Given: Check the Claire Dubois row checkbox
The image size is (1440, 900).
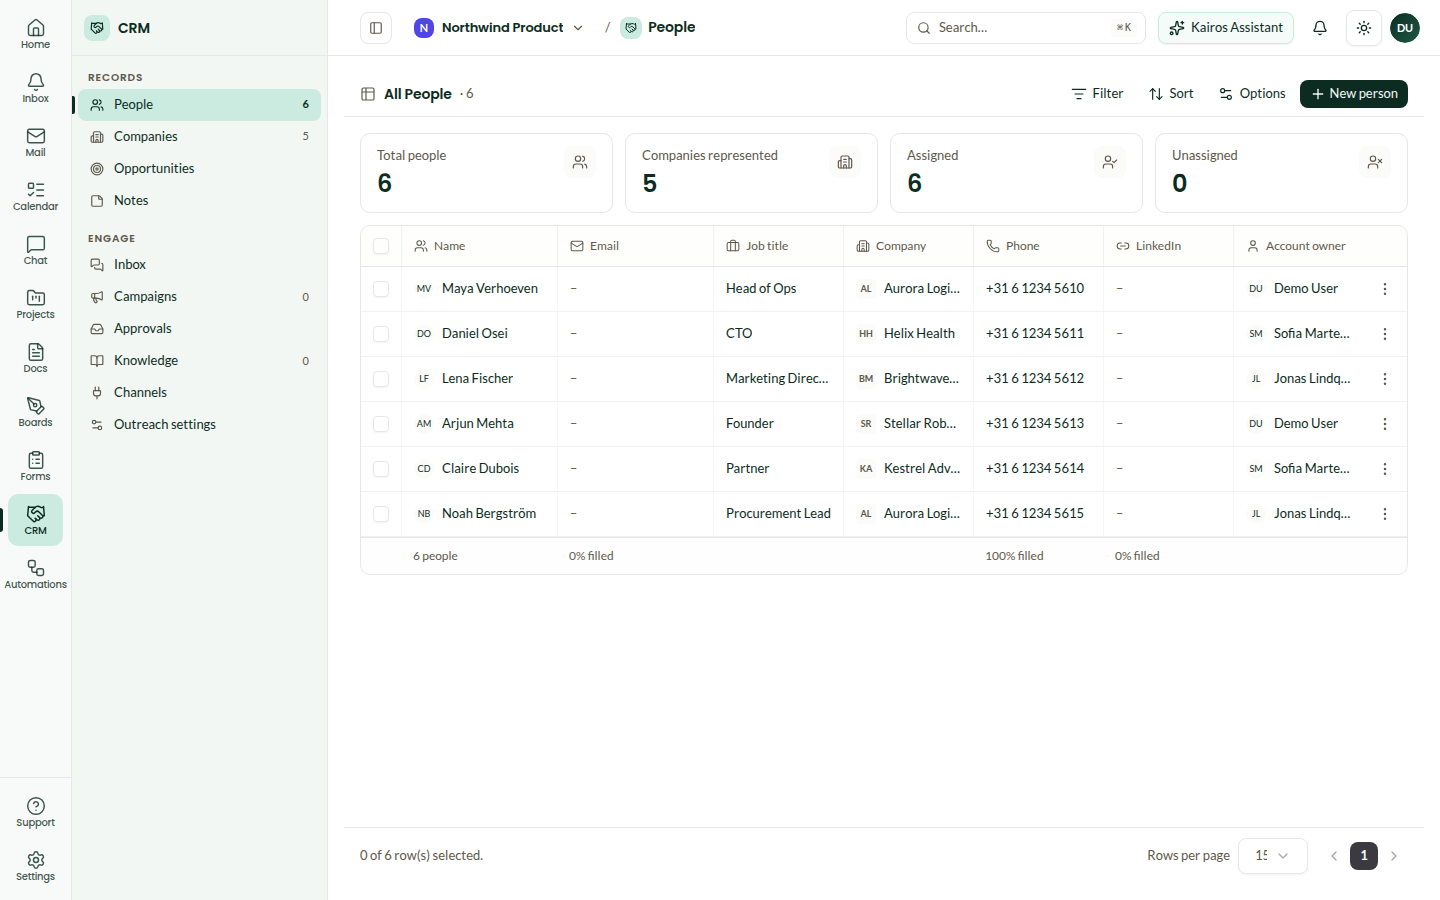Looking at the screenshot, I should [x=381, y=469].
